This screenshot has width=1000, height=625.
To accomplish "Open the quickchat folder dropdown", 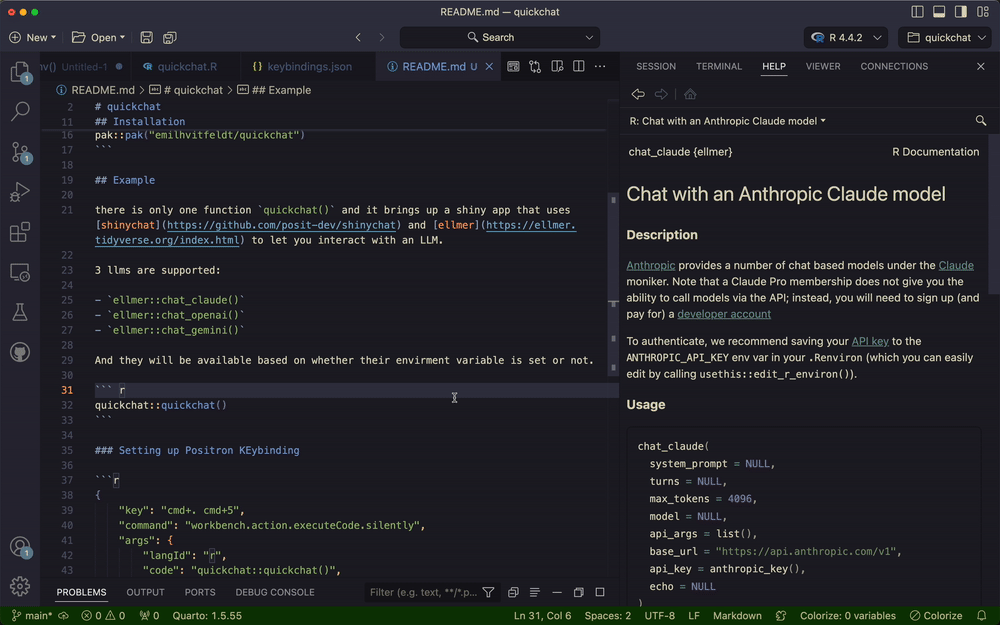I will [946, 38].
